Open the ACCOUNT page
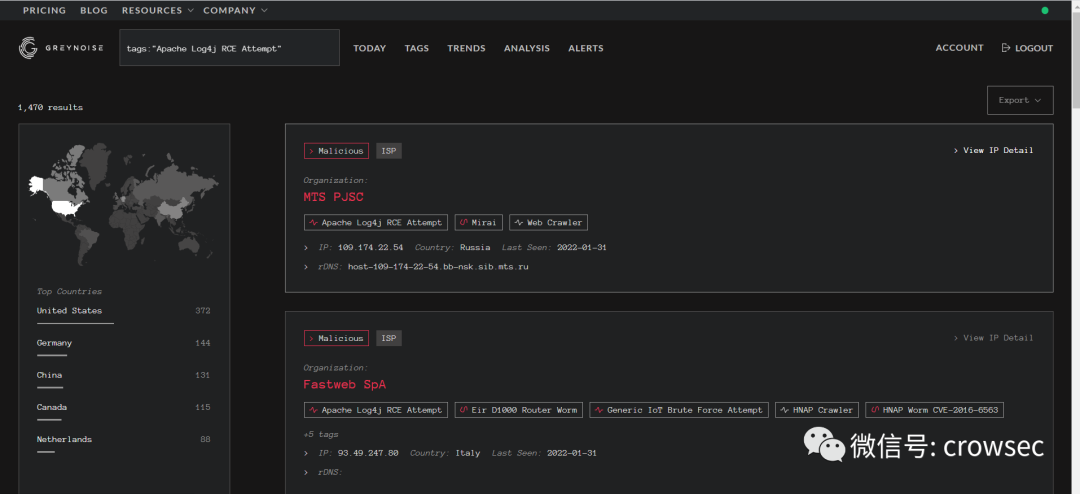The width and height of the screenshot is (1080, 494). coord(959,48)
